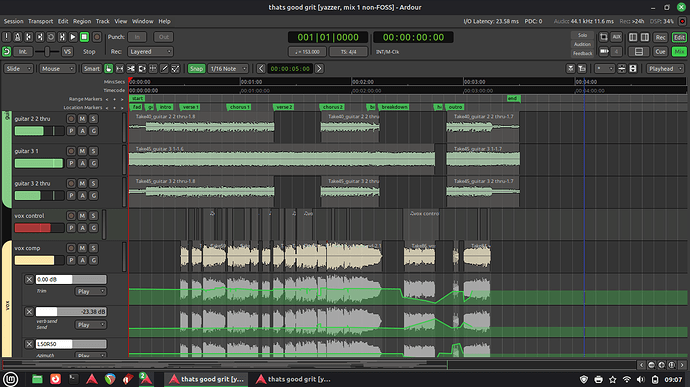Click the Int. sync source button
Screen dimensions: 690x387
click(x=22, y=52)
